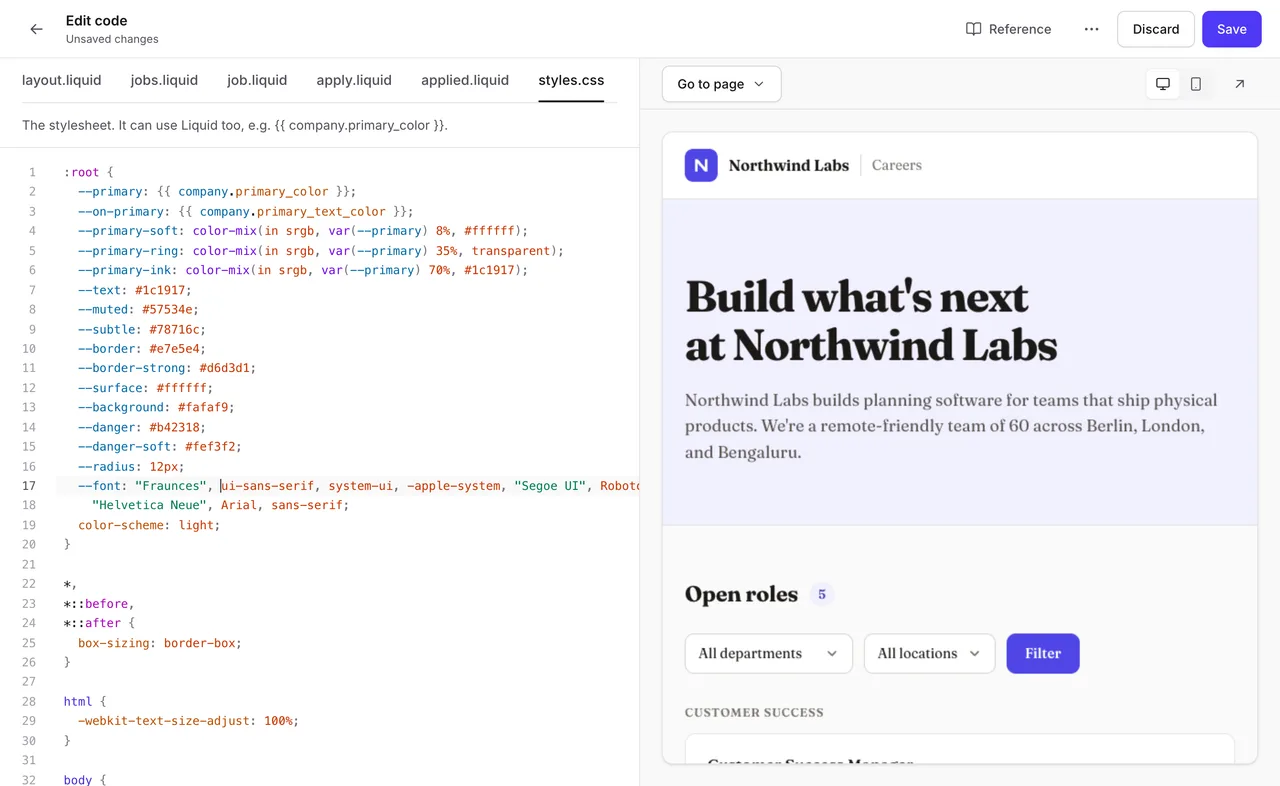Click the --muted: #57534e line
Screen dimensions: 1280x786
138,310
